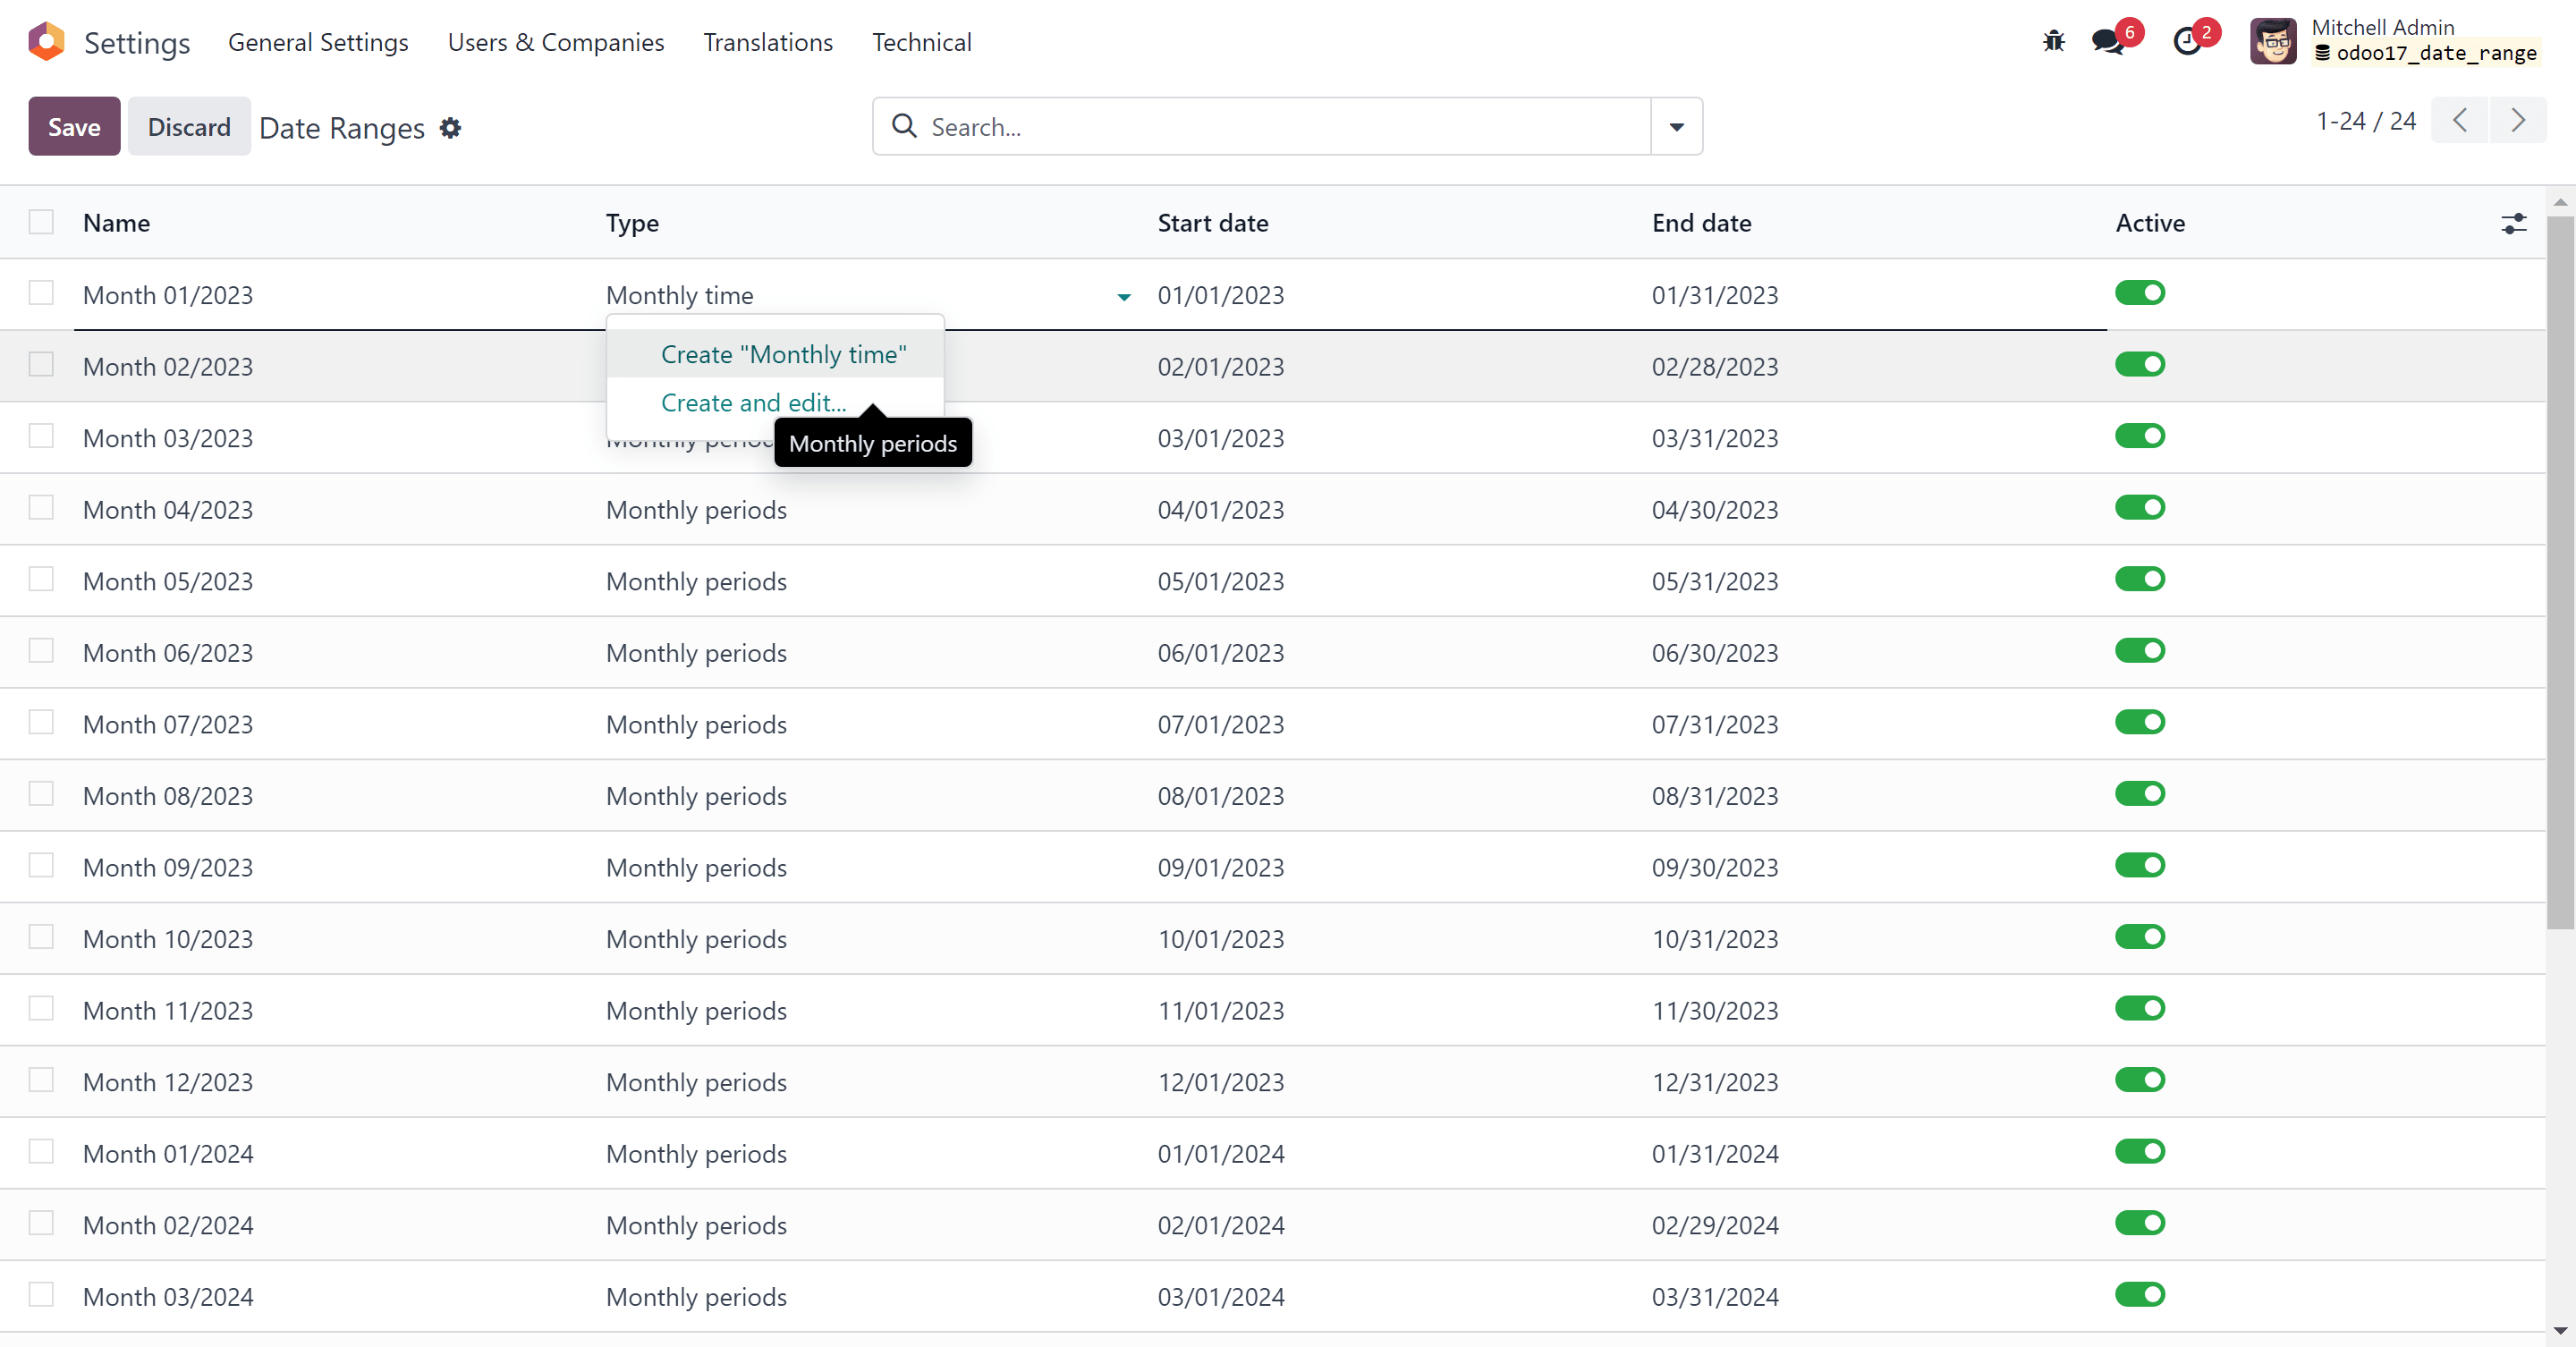The image size is (2576, 1347).
Task: Click the Date Ranges gear actions icon
Action: (x=451, y=128)
